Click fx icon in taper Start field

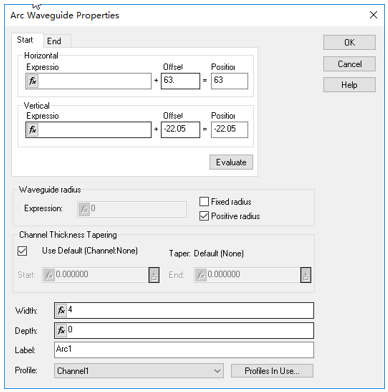[x=49, y=275]
